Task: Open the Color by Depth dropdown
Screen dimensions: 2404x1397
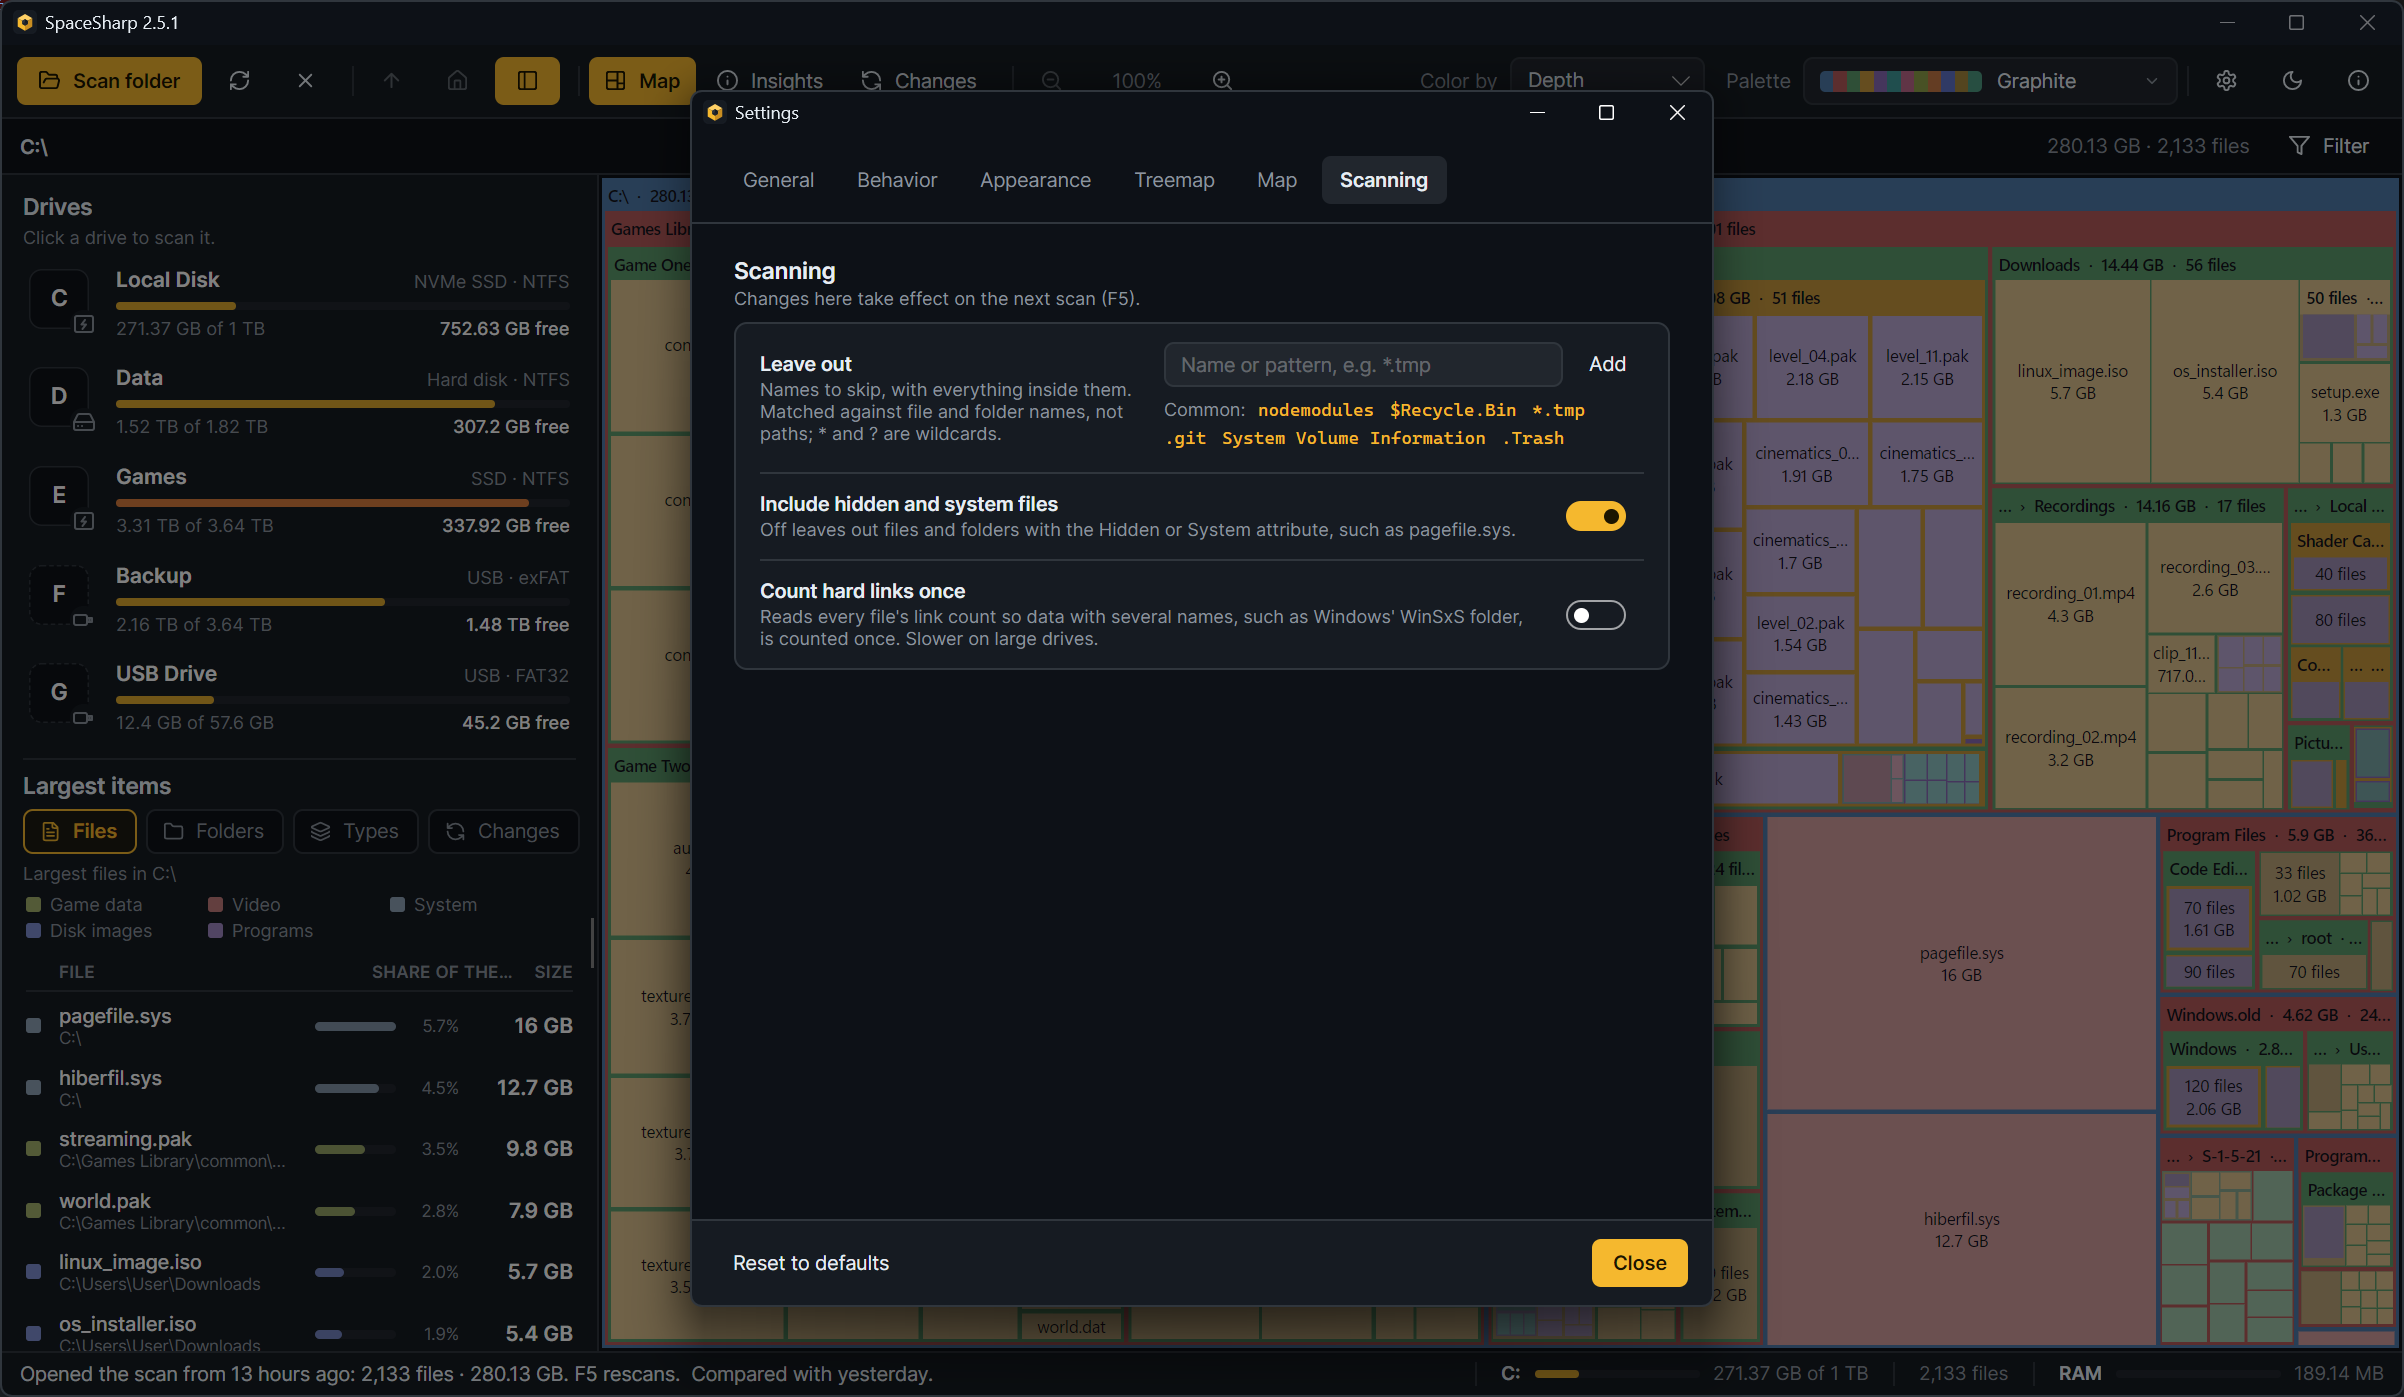Action: click(1607, 81)
